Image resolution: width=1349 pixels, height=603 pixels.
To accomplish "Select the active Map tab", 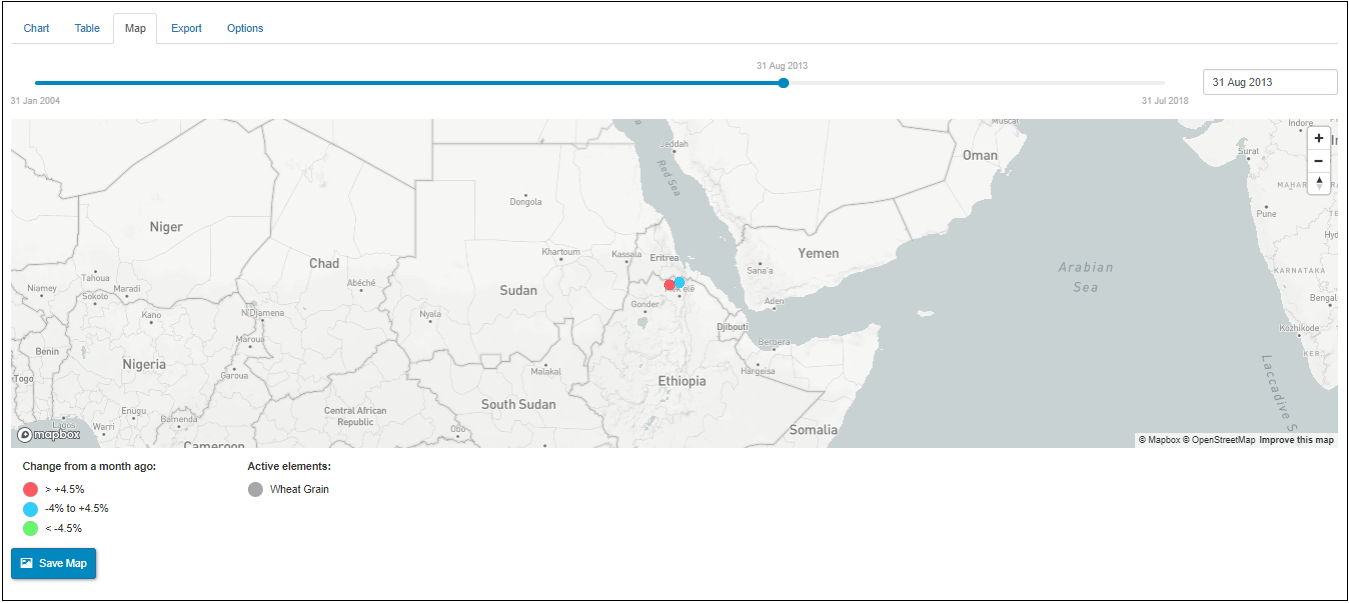I will point(135,28).
